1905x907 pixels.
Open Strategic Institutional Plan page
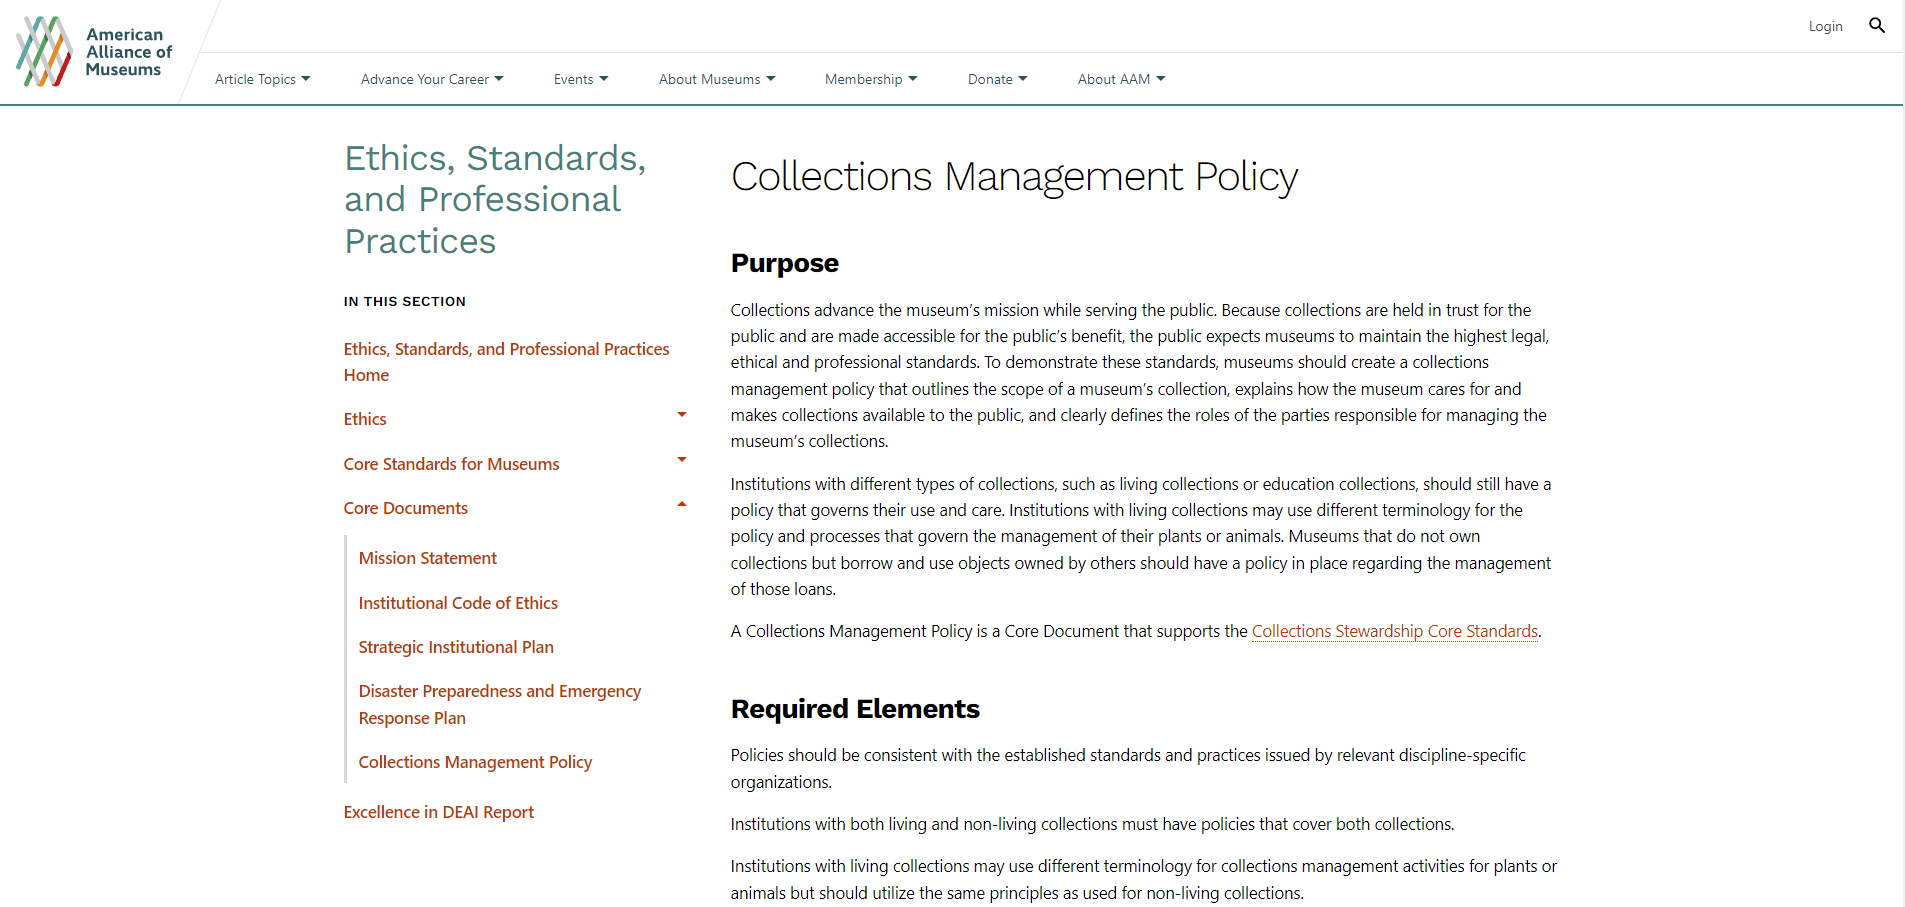[456, 647]
